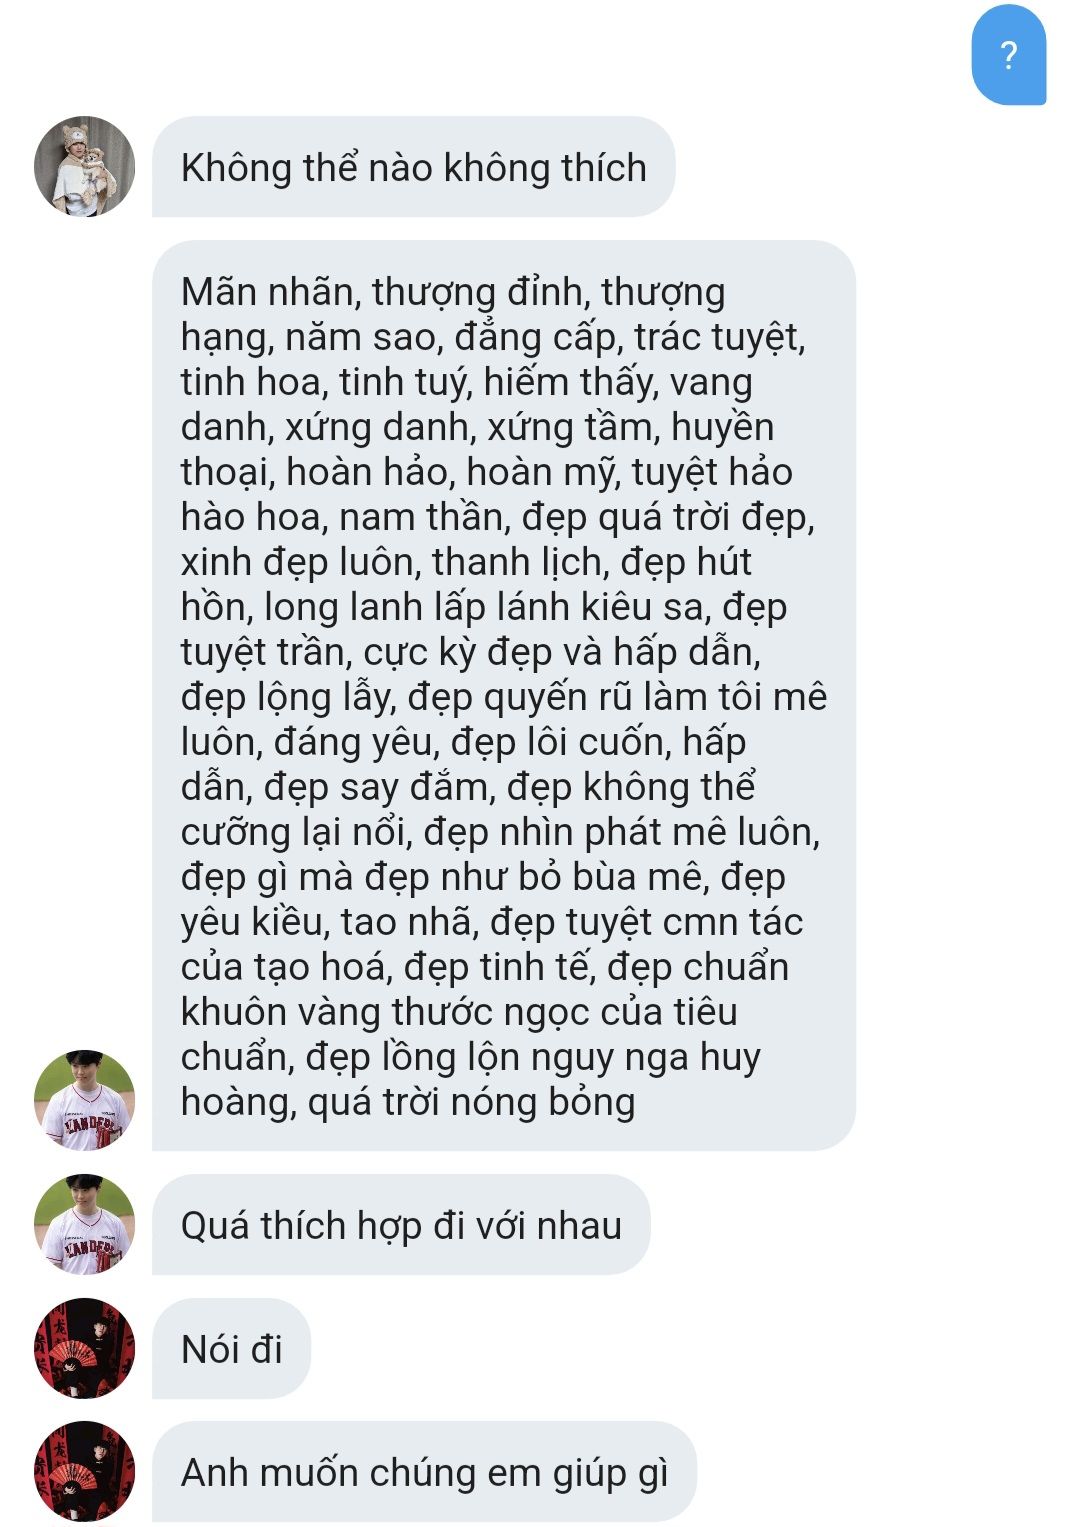This screenshot has height=1527, width=1080.
Task: Tap the blue question mark message bubble
Action: (1009, 55)
